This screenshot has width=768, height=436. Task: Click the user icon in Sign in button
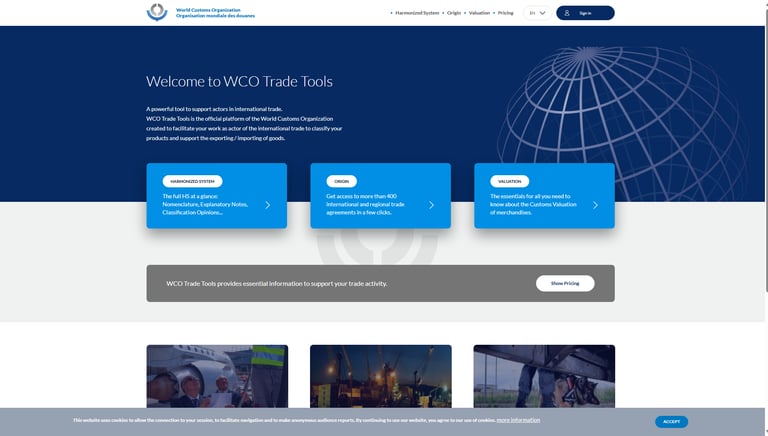(x=567, y=13)
